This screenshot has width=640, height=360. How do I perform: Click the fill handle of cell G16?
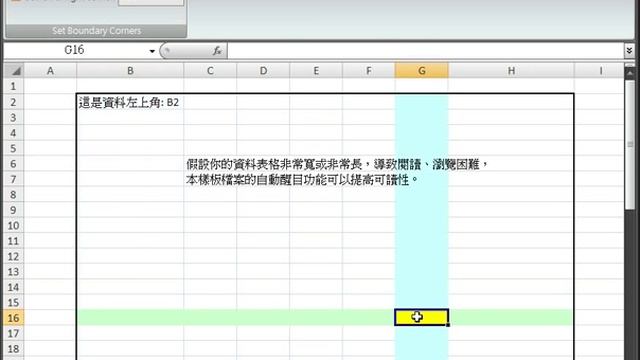point(448,324)
